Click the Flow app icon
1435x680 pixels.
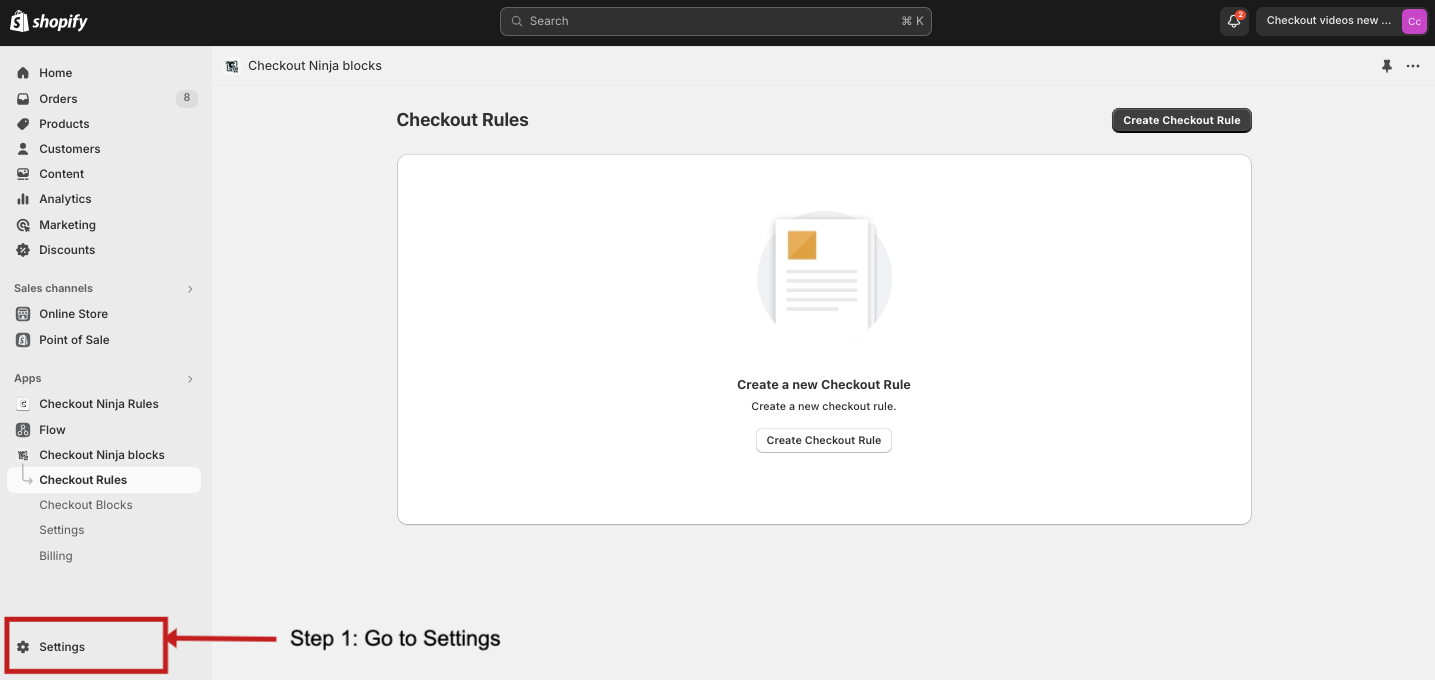tap(23, 430)
